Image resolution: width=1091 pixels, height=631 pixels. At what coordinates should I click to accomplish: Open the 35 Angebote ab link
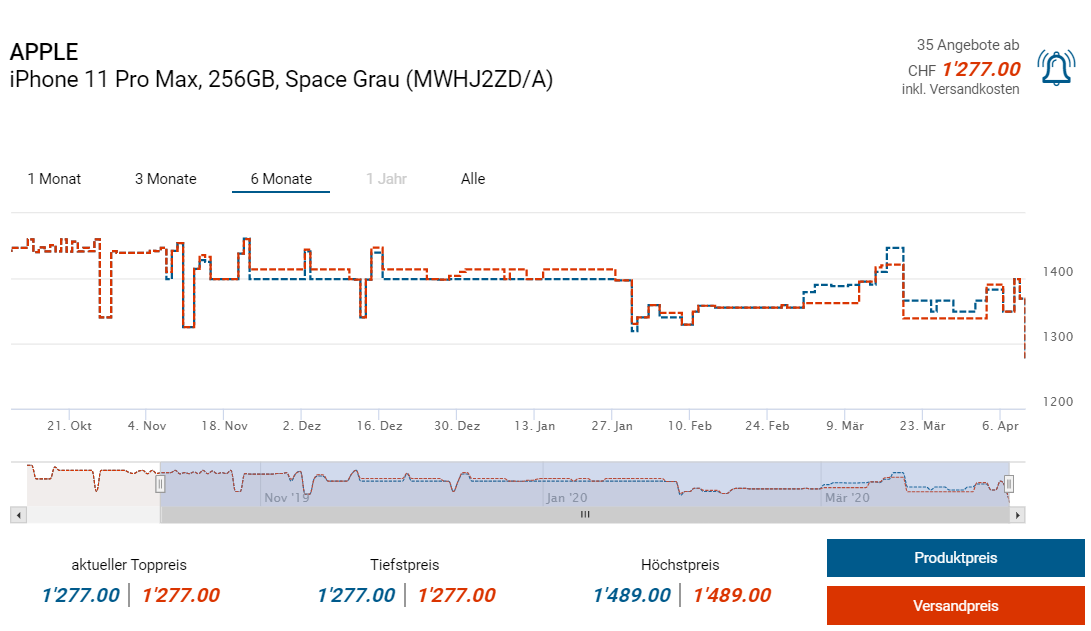(x=967, y=45)
